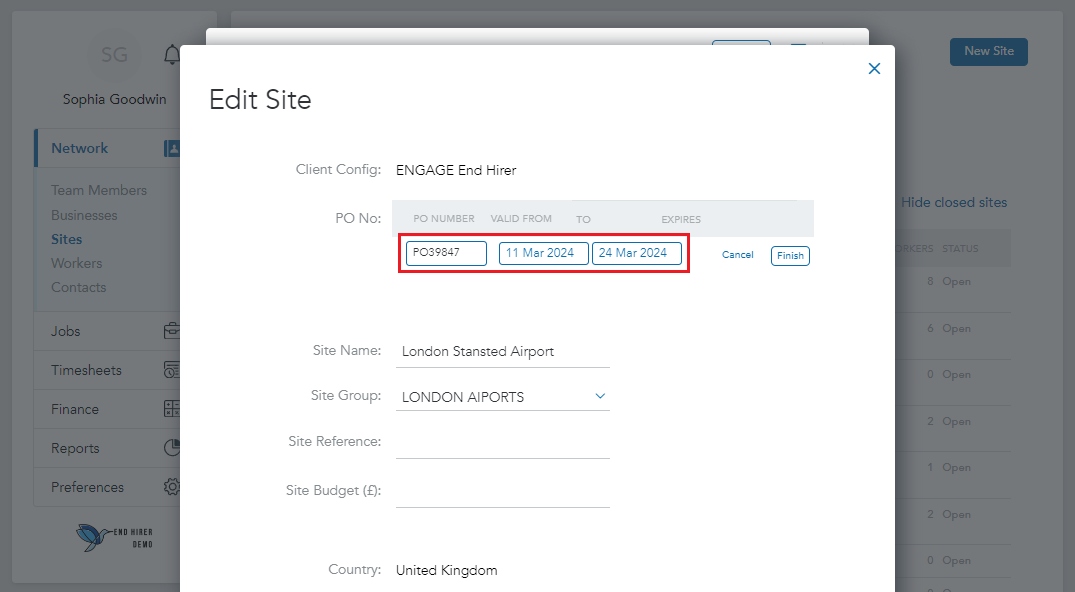Open the Valid From date 11 Mar 2024
The image size is (1075, 592).
click(x=544, y=253)
